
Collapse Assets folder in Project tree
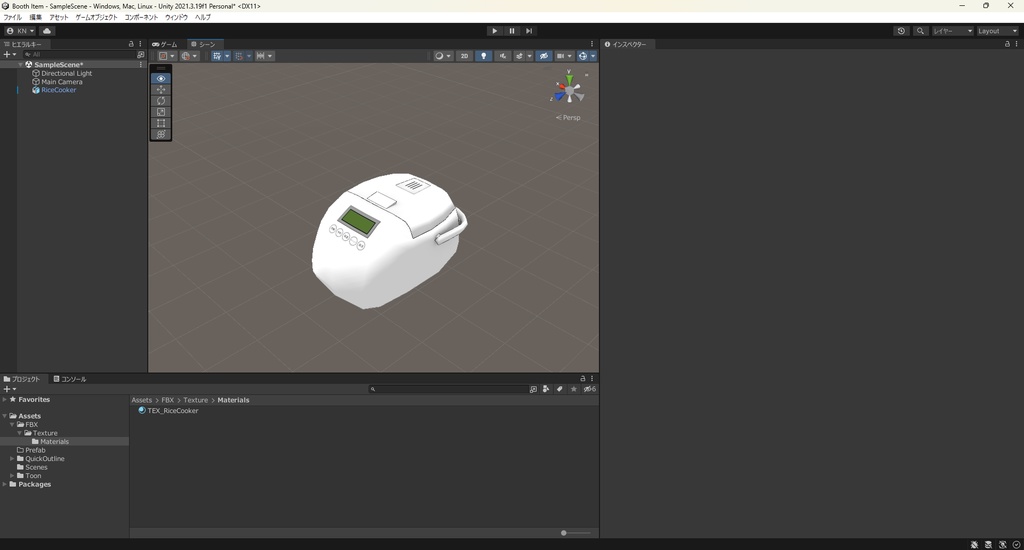pos(5,416)
